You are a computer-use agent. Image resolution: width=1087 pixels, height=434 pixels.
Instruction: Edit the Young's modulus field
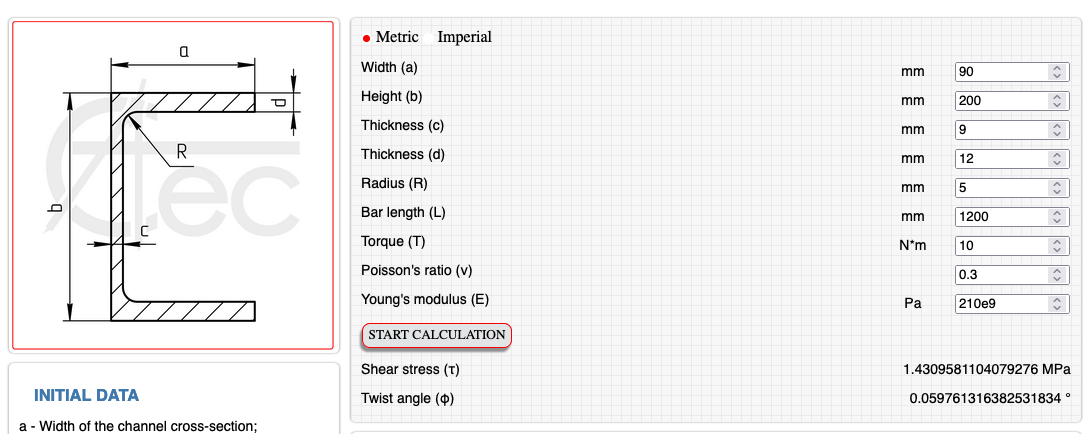click(x=1001, y=304)
